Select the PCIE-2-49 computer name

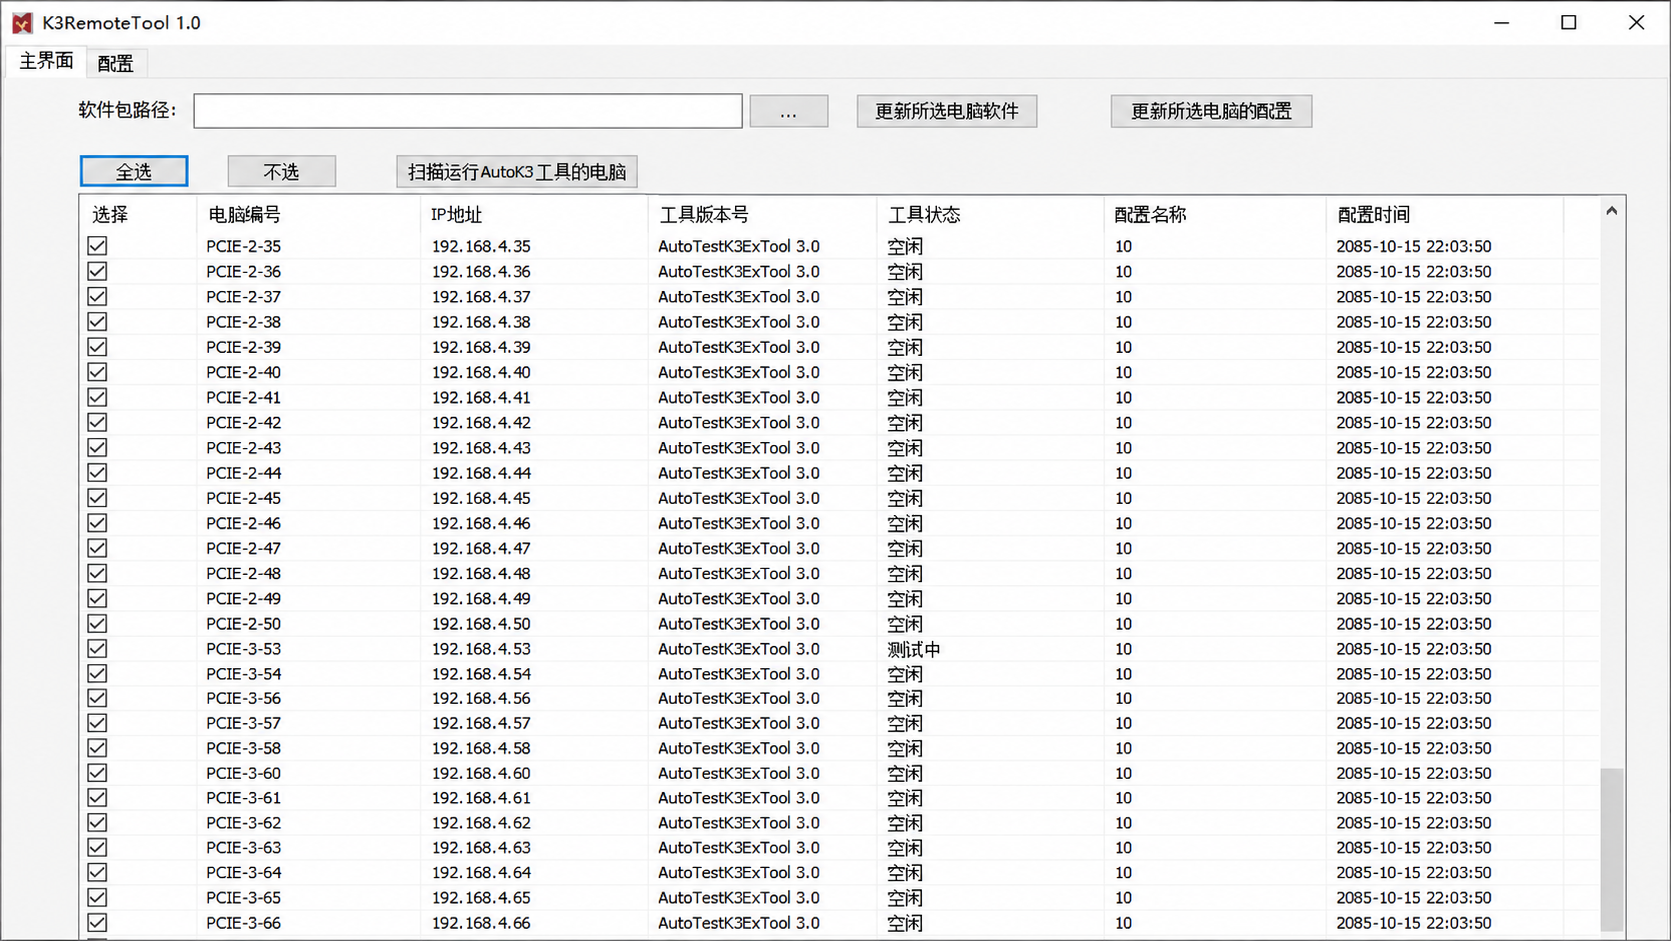click(244, 598)
